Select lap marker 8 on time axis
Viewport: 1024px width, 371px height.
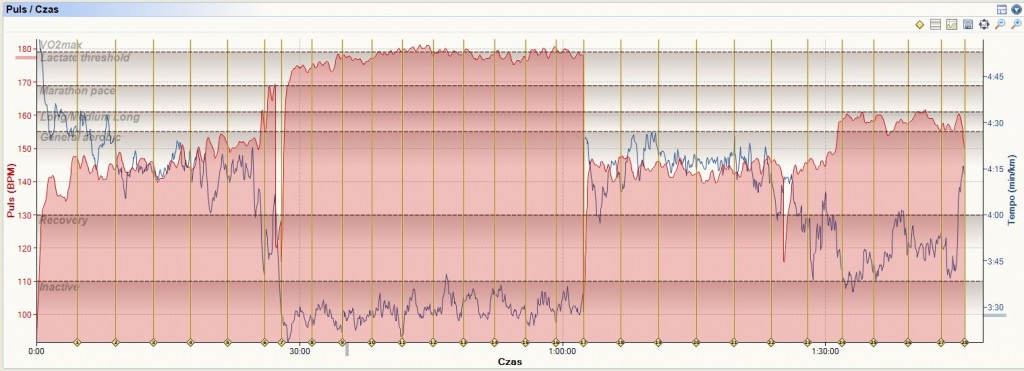pyautogui.click(x=312, y=342)
